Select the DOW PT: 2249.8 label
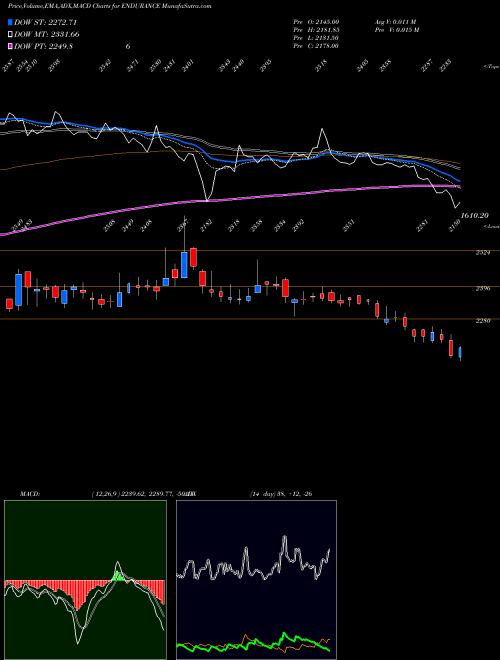 pos(44,46)
